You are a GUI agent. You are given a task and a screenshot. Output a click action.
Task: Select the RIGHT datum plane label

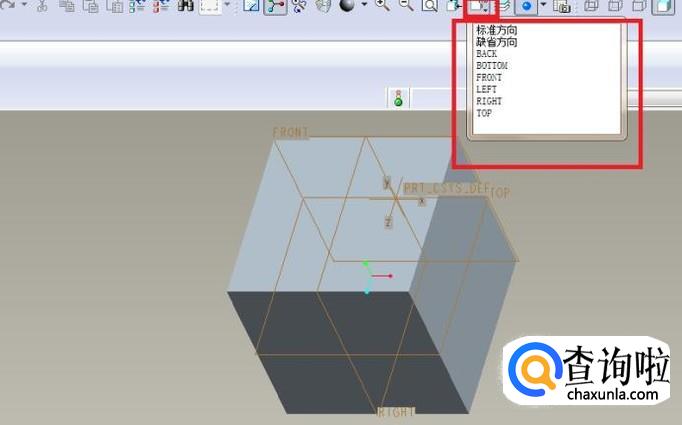[x=396, y=412]
